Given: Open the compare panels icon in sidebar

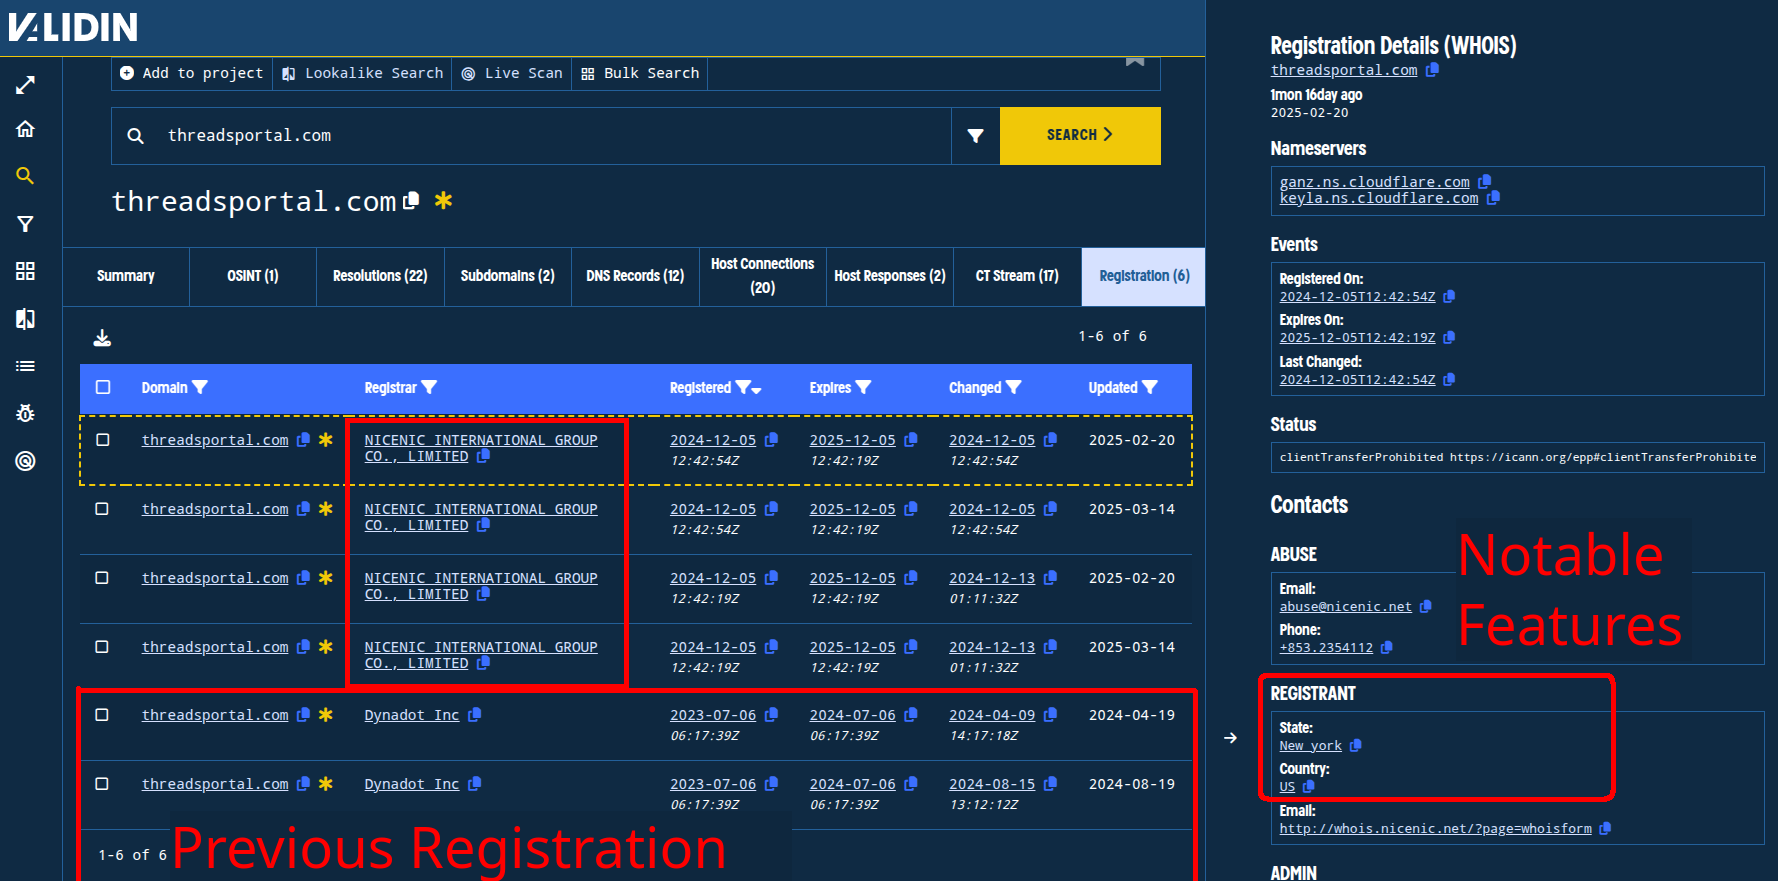Looking at the screenshot, I should click(25, 319).
